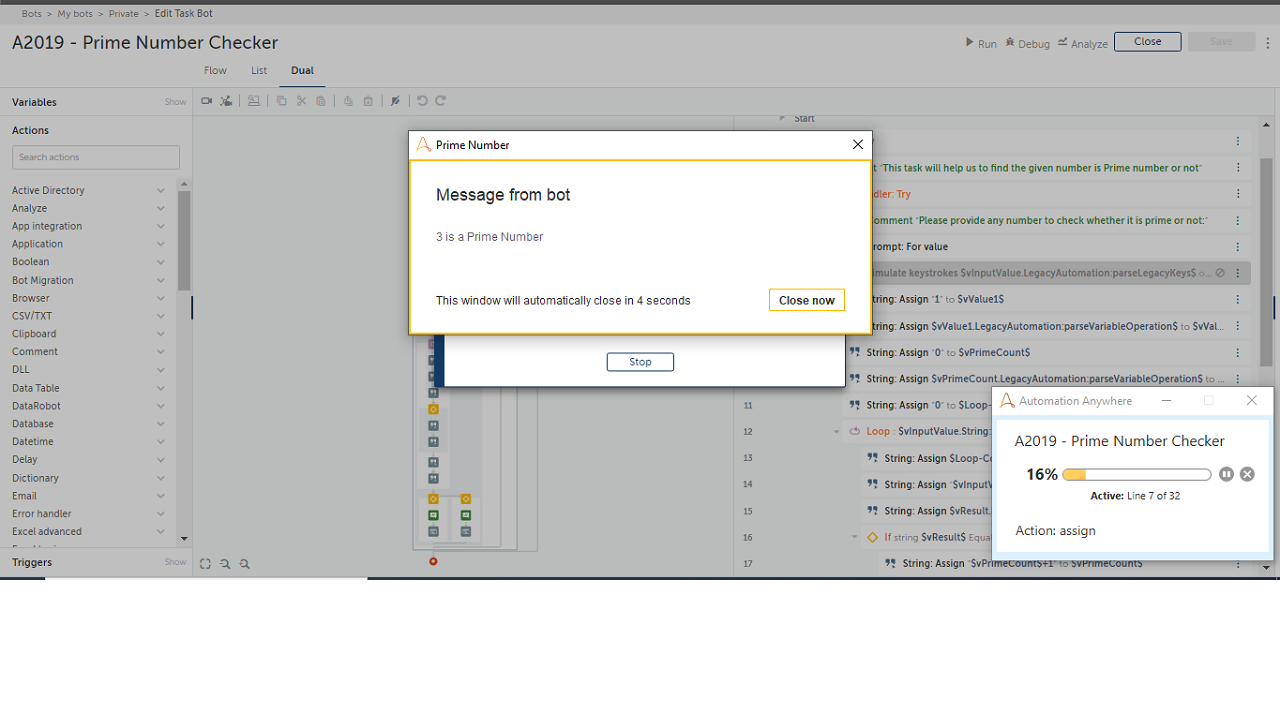Minimize the Automation Anywhere run window
The image size is (1280, 720).
pyautogui.click(x=1166, y=401)
